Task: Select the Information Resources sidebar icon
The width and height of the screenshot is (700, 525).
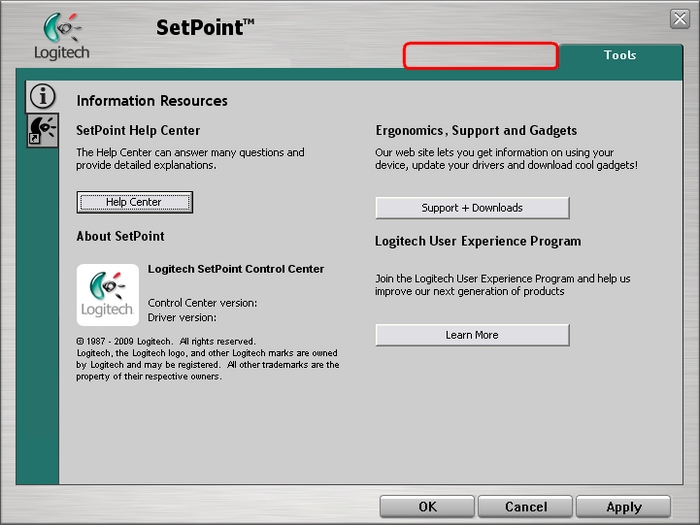Action: (x=42, y=96)
